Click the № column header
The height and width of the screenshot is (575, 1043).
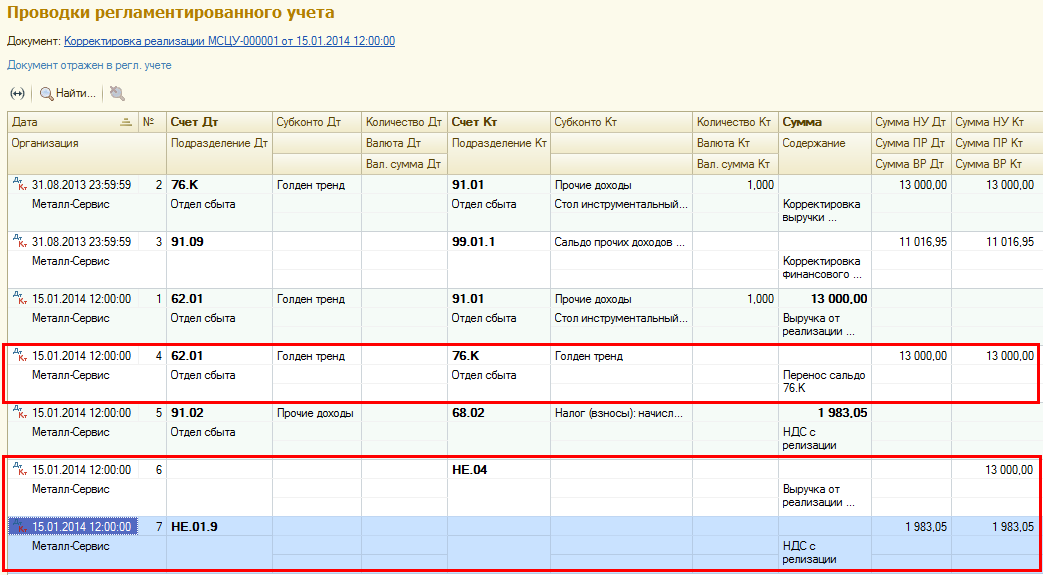point(152,122)
